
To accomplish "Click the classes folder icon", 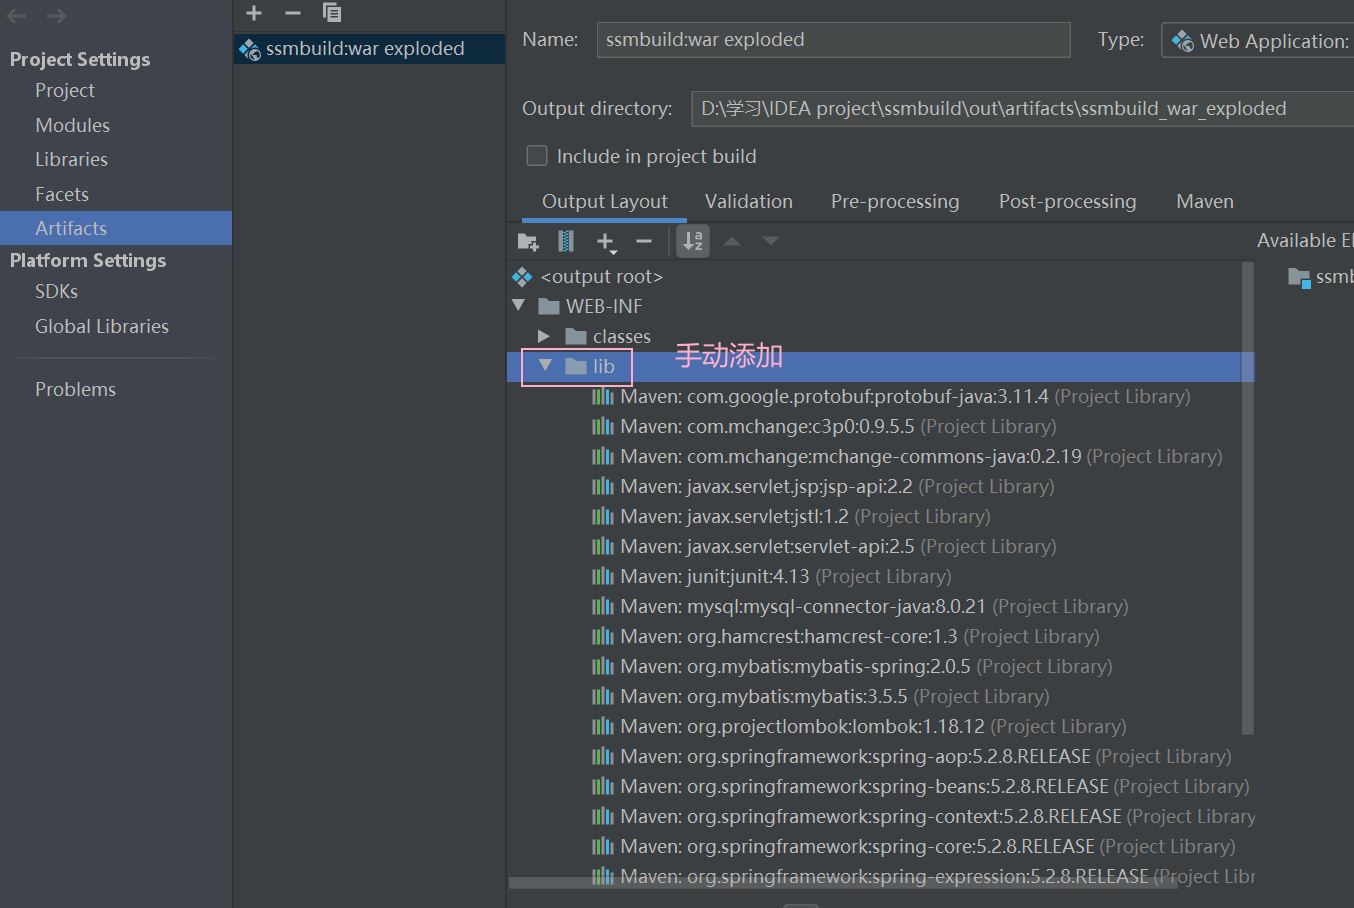I will tap(576, 336).
